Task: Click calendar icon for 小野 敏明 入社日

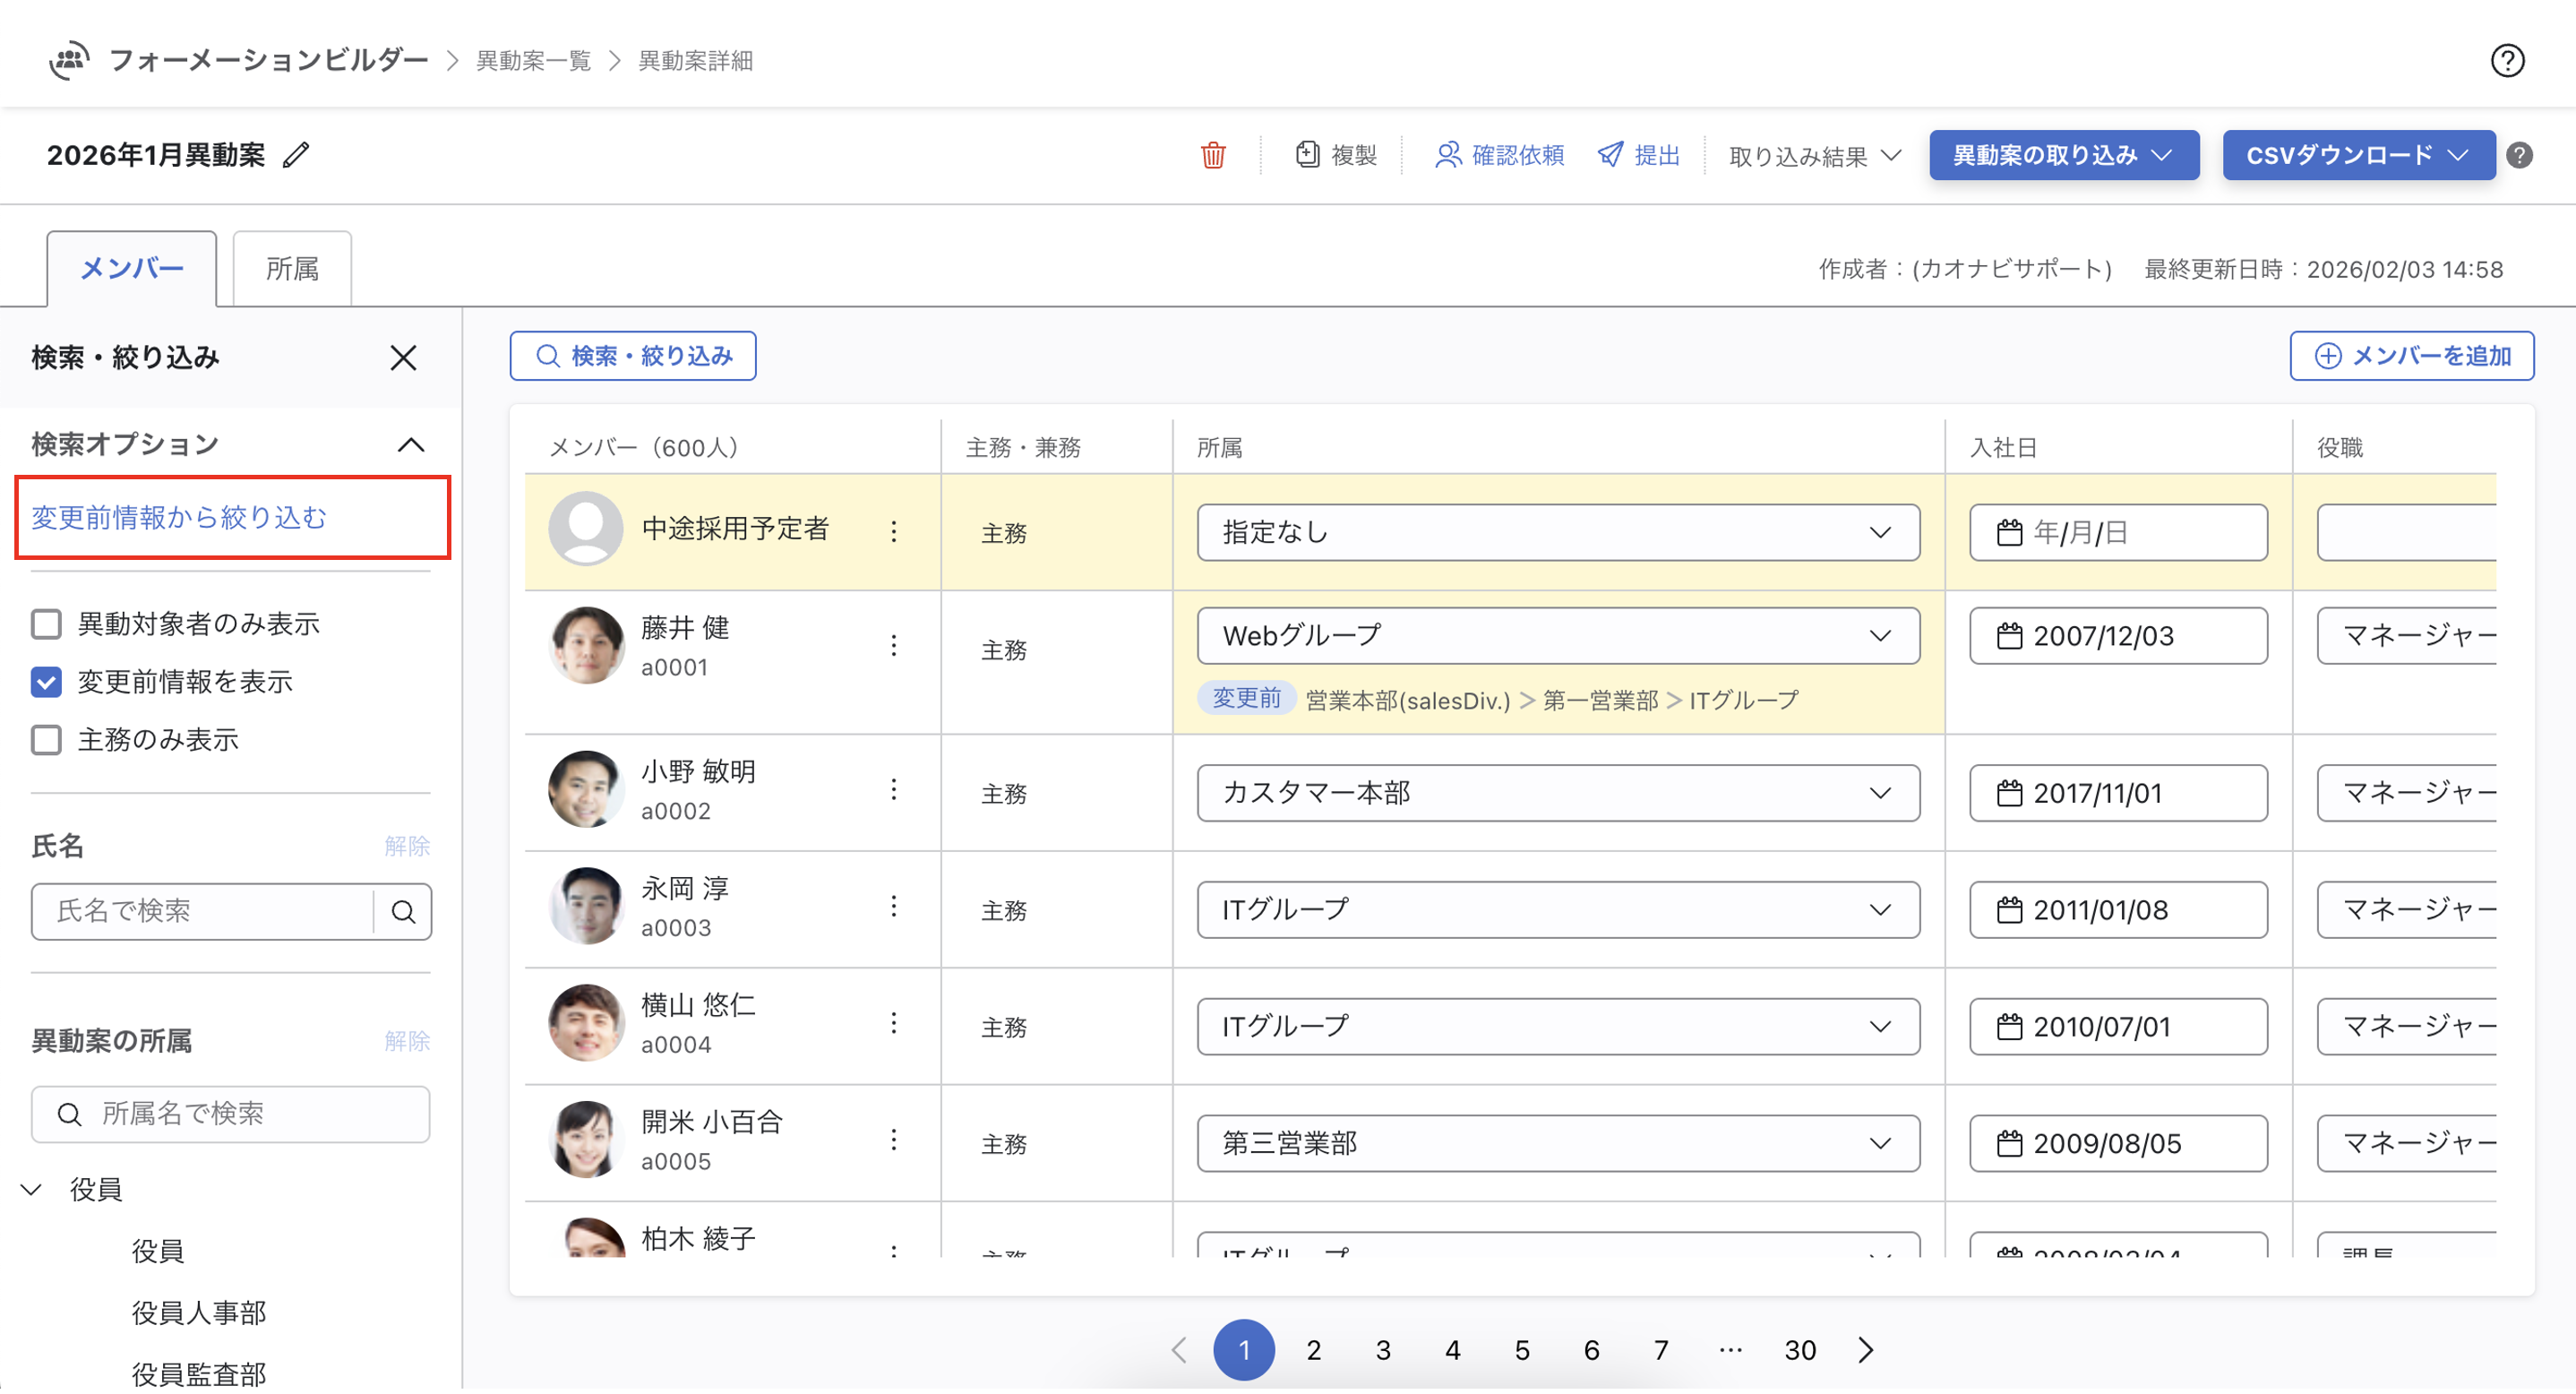Action: pos(2009,794)
